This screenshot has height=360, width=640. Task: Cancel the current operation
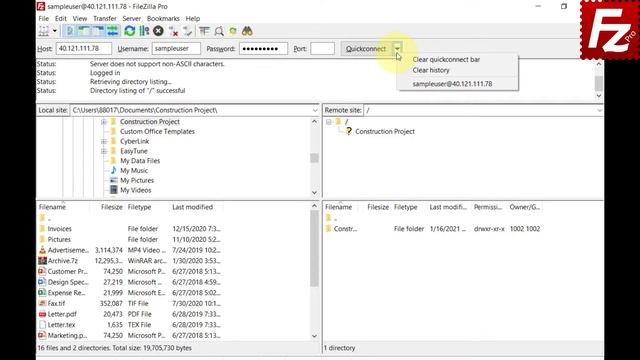(x=158, y=31)
